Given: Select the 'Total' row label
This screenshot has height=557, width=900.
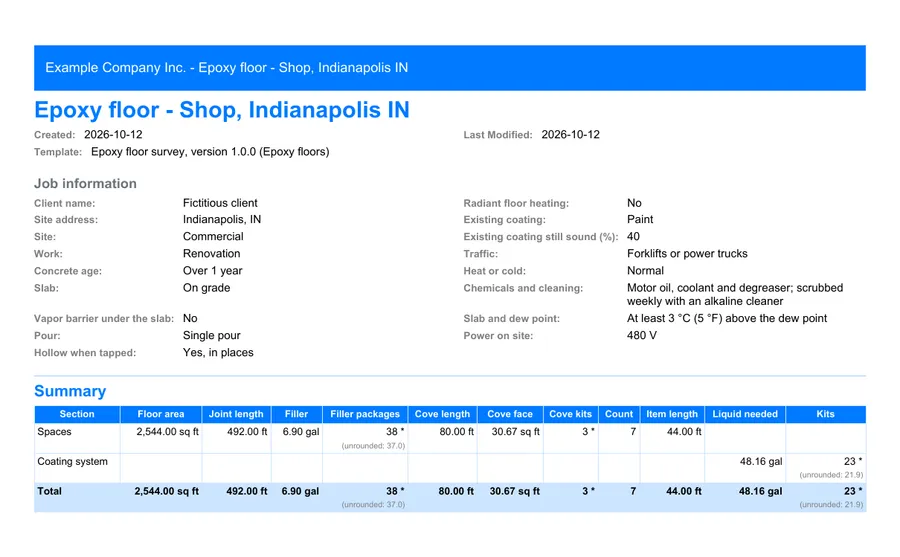Looking at the screenshot, I should 49,491.
